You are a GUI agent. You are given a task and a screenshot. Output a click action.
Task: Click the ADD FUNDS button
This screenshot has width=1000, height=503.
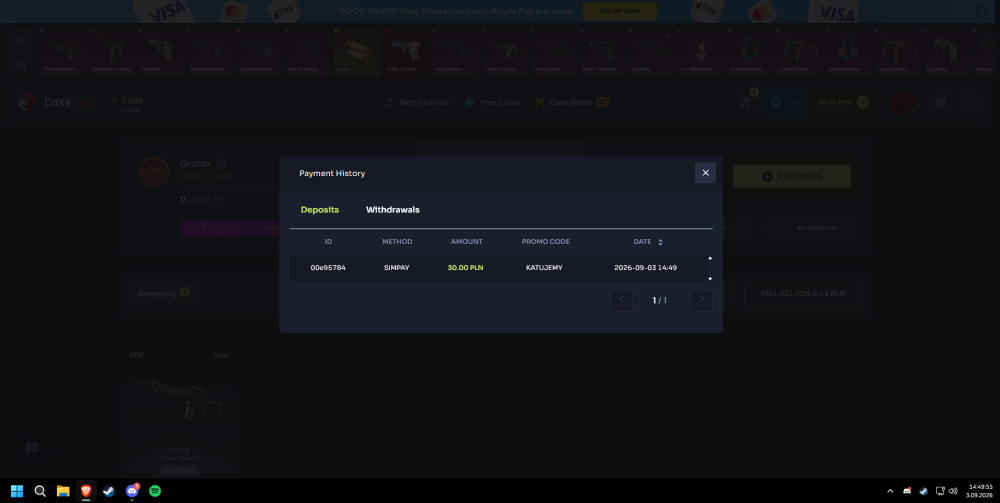pyautogui.click(x=791, y=176)
